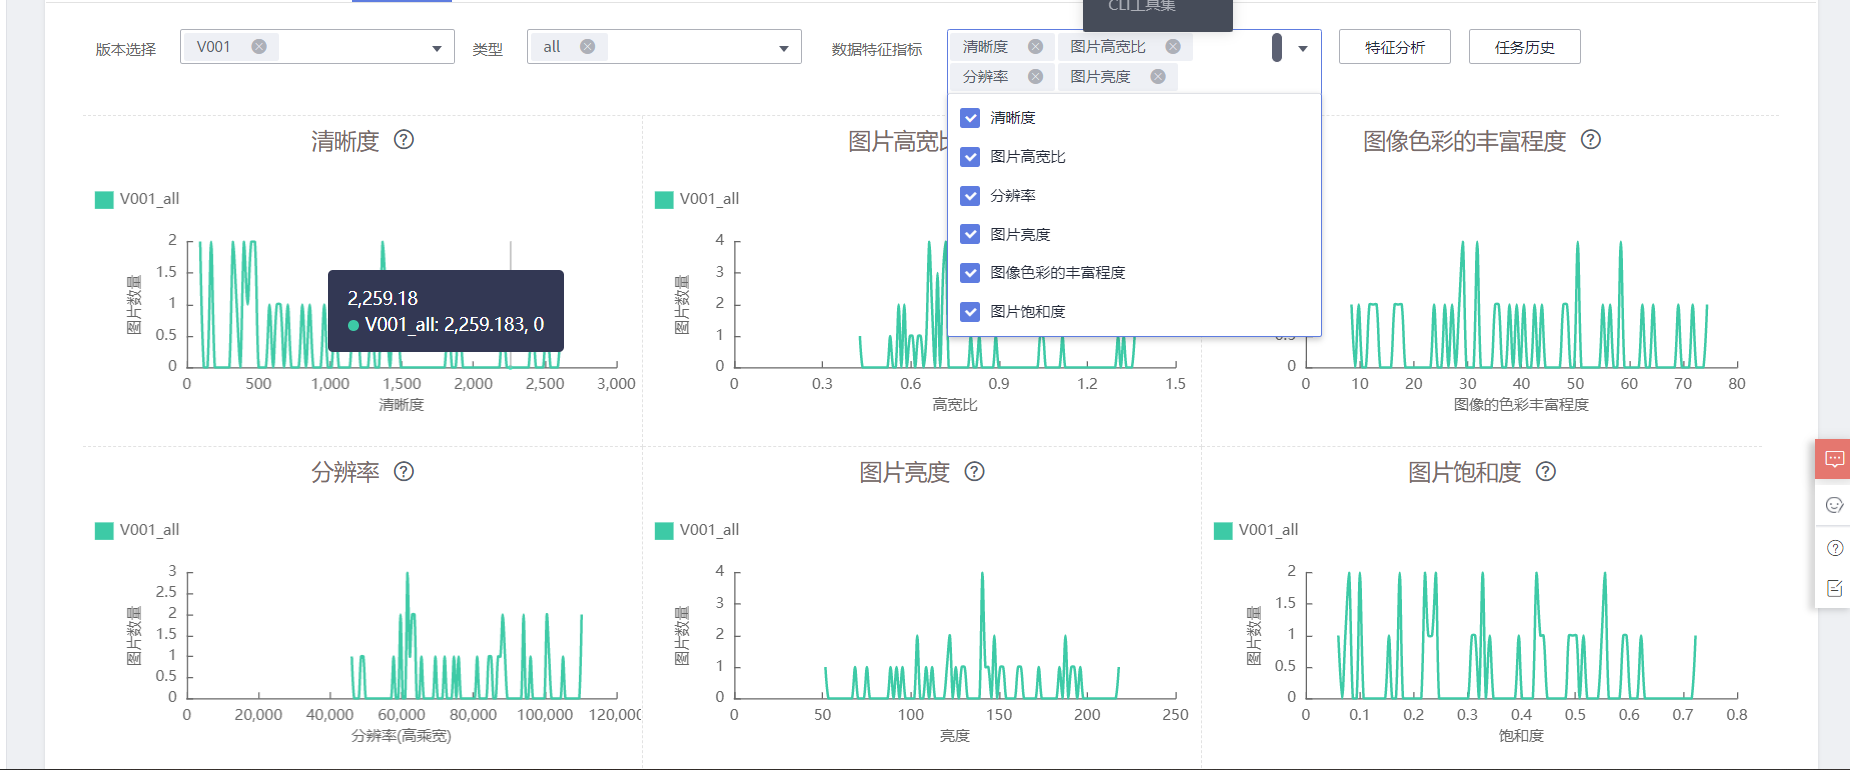Click the 清晰度 chart title
The height and width of the screenshot is (770, 1850).
[x=345, y=141]
